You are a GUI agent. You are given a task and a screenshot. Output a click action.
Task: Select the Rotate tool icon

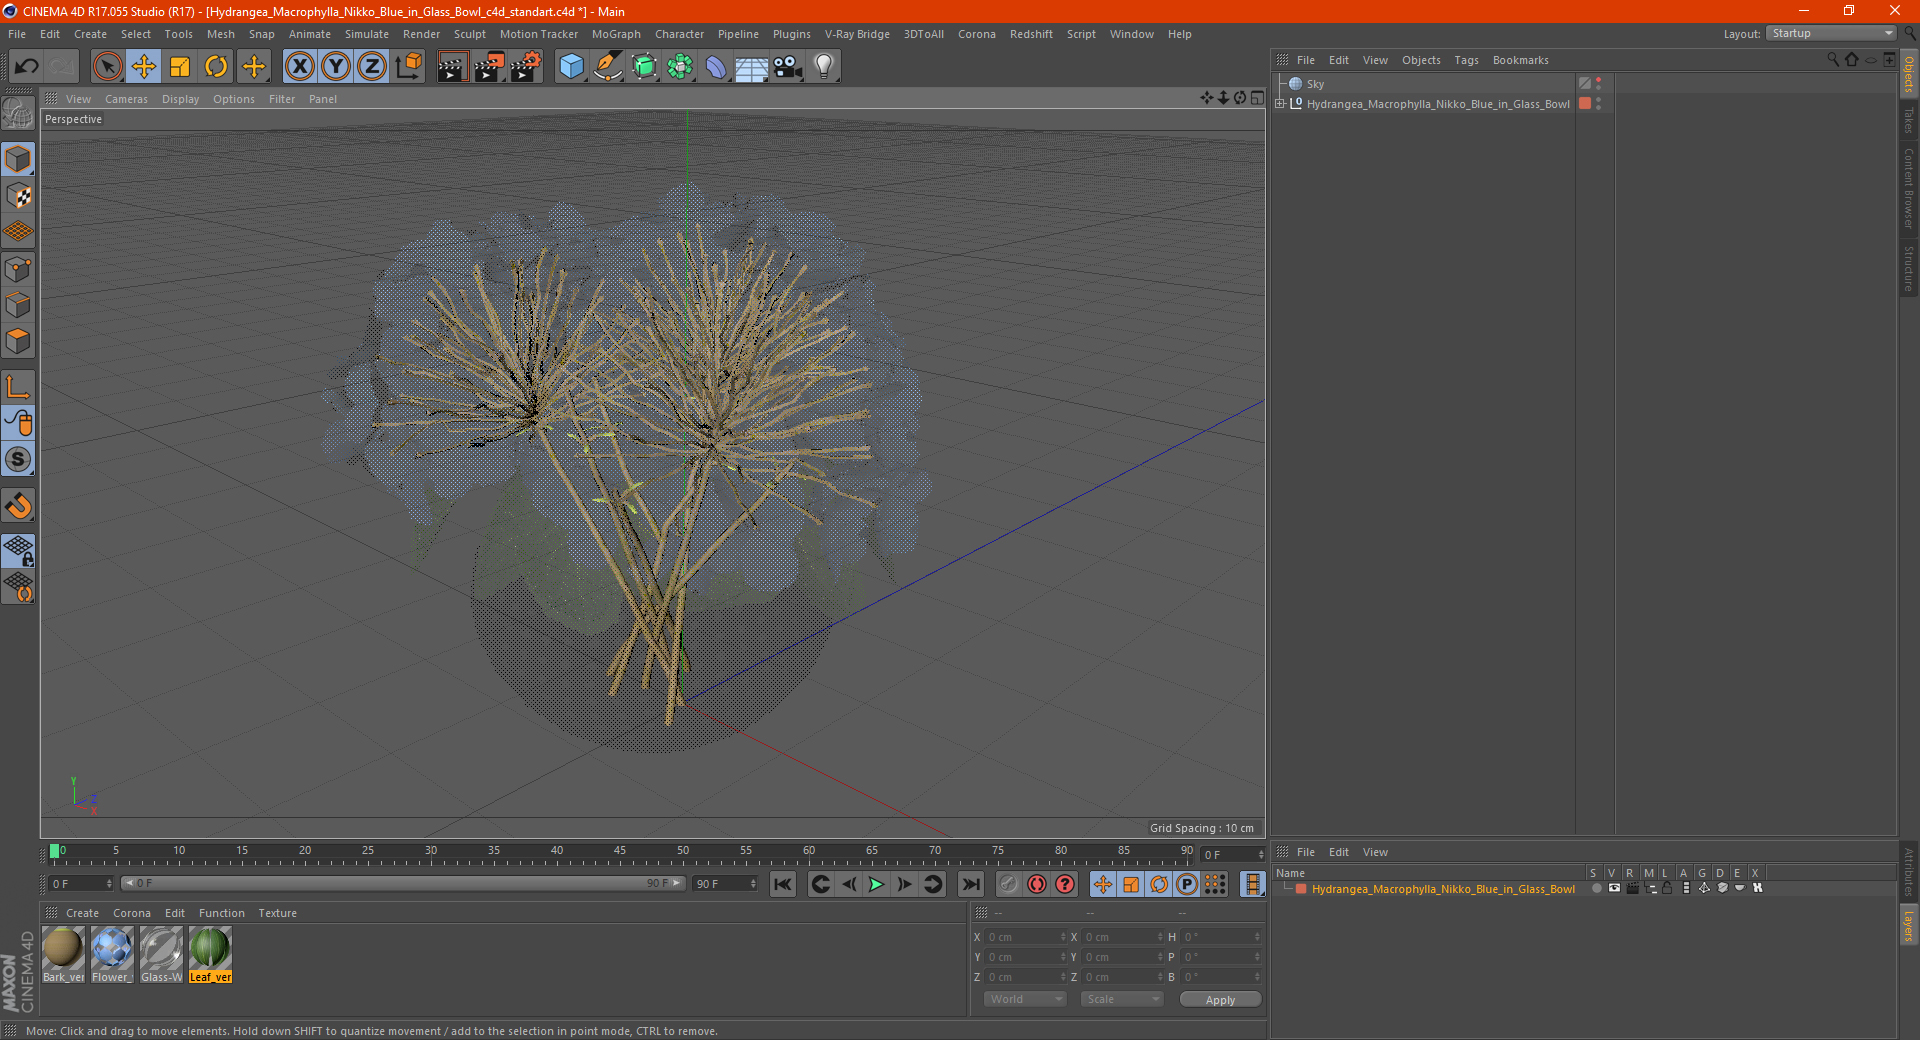[x=216, y=67]
